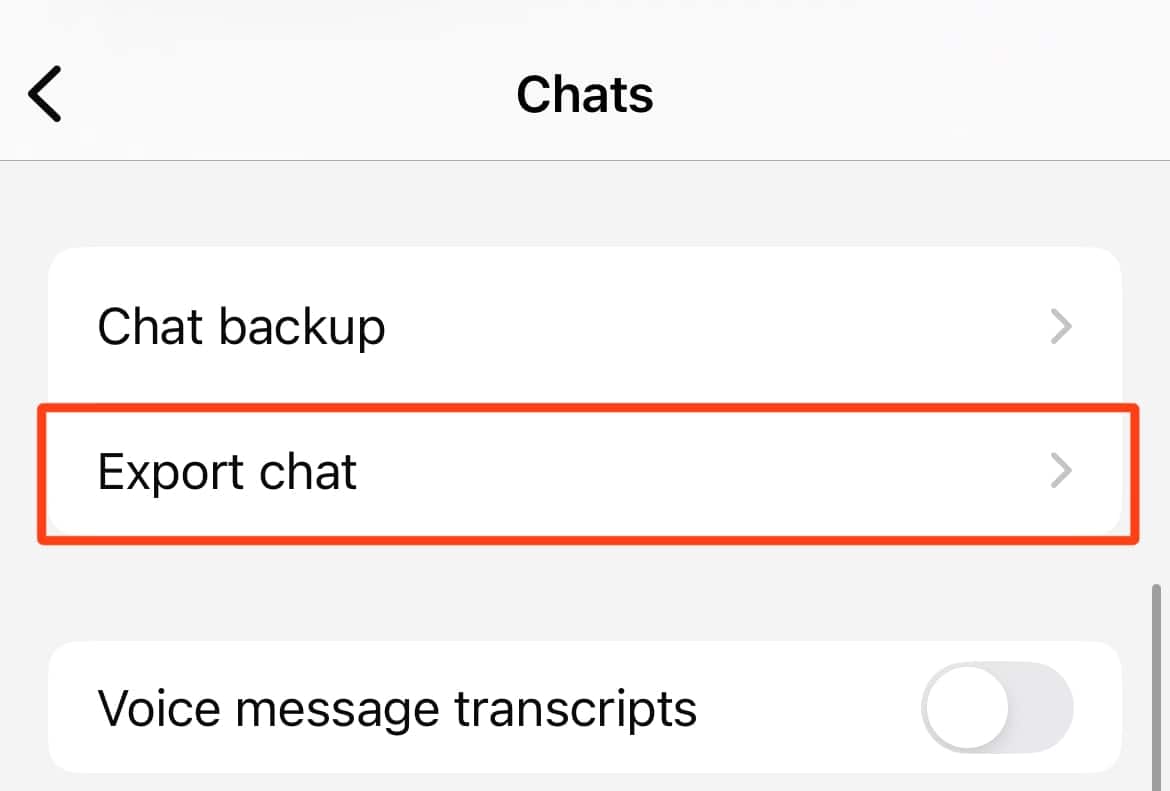The height and width of the screenshot is (791, 1170).
Task: Select the Export chat menu item
Action: click(x=227, y=471)
